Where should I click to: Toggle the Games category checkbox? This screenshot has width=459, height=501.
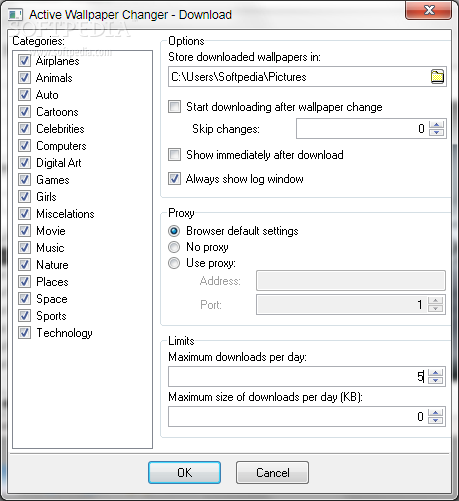pos(24,180)
